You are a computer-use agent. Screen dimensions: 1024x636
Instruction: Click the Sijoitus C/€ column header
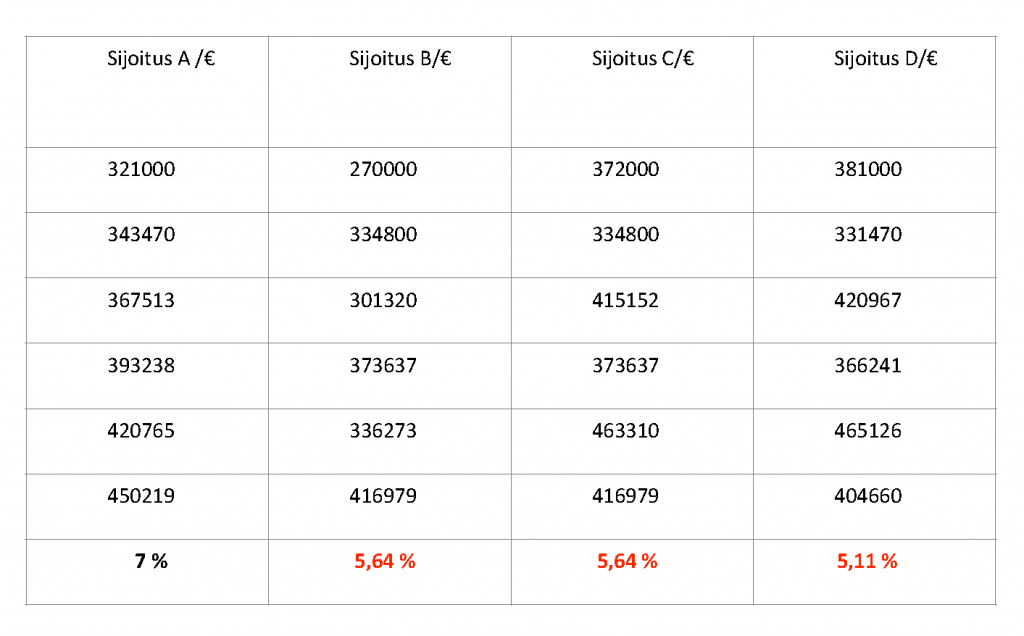click(x=643, y=58)
